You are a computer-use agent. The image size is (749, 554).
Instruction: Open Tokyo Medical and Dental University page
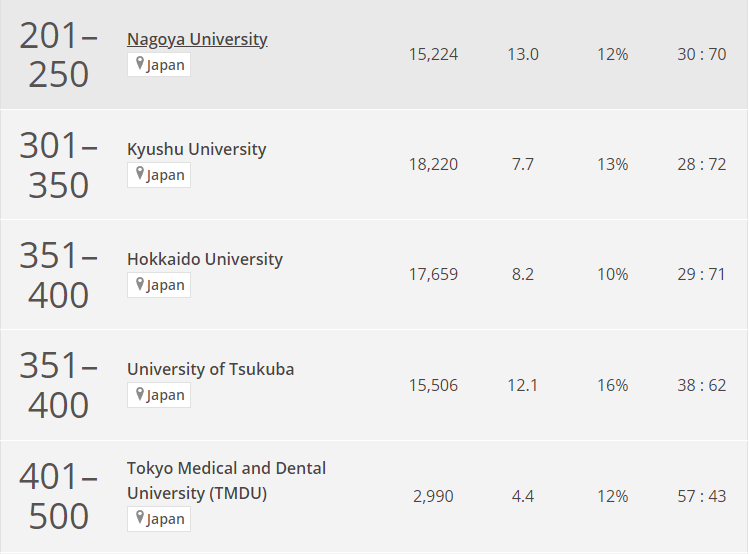(x=226, y=480)
